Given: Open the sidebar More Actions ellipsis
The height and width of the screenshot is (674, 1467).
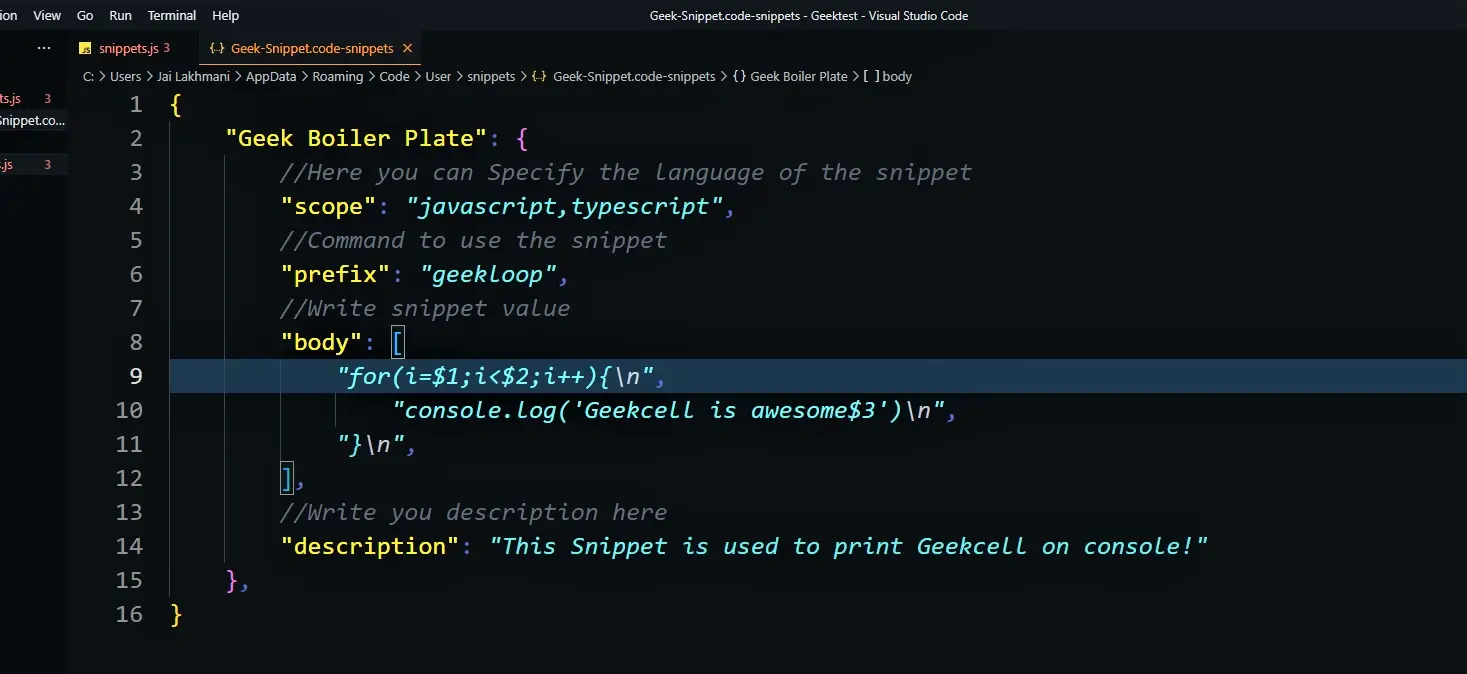Looking at the screenshot, I should (x=44, y=48).
